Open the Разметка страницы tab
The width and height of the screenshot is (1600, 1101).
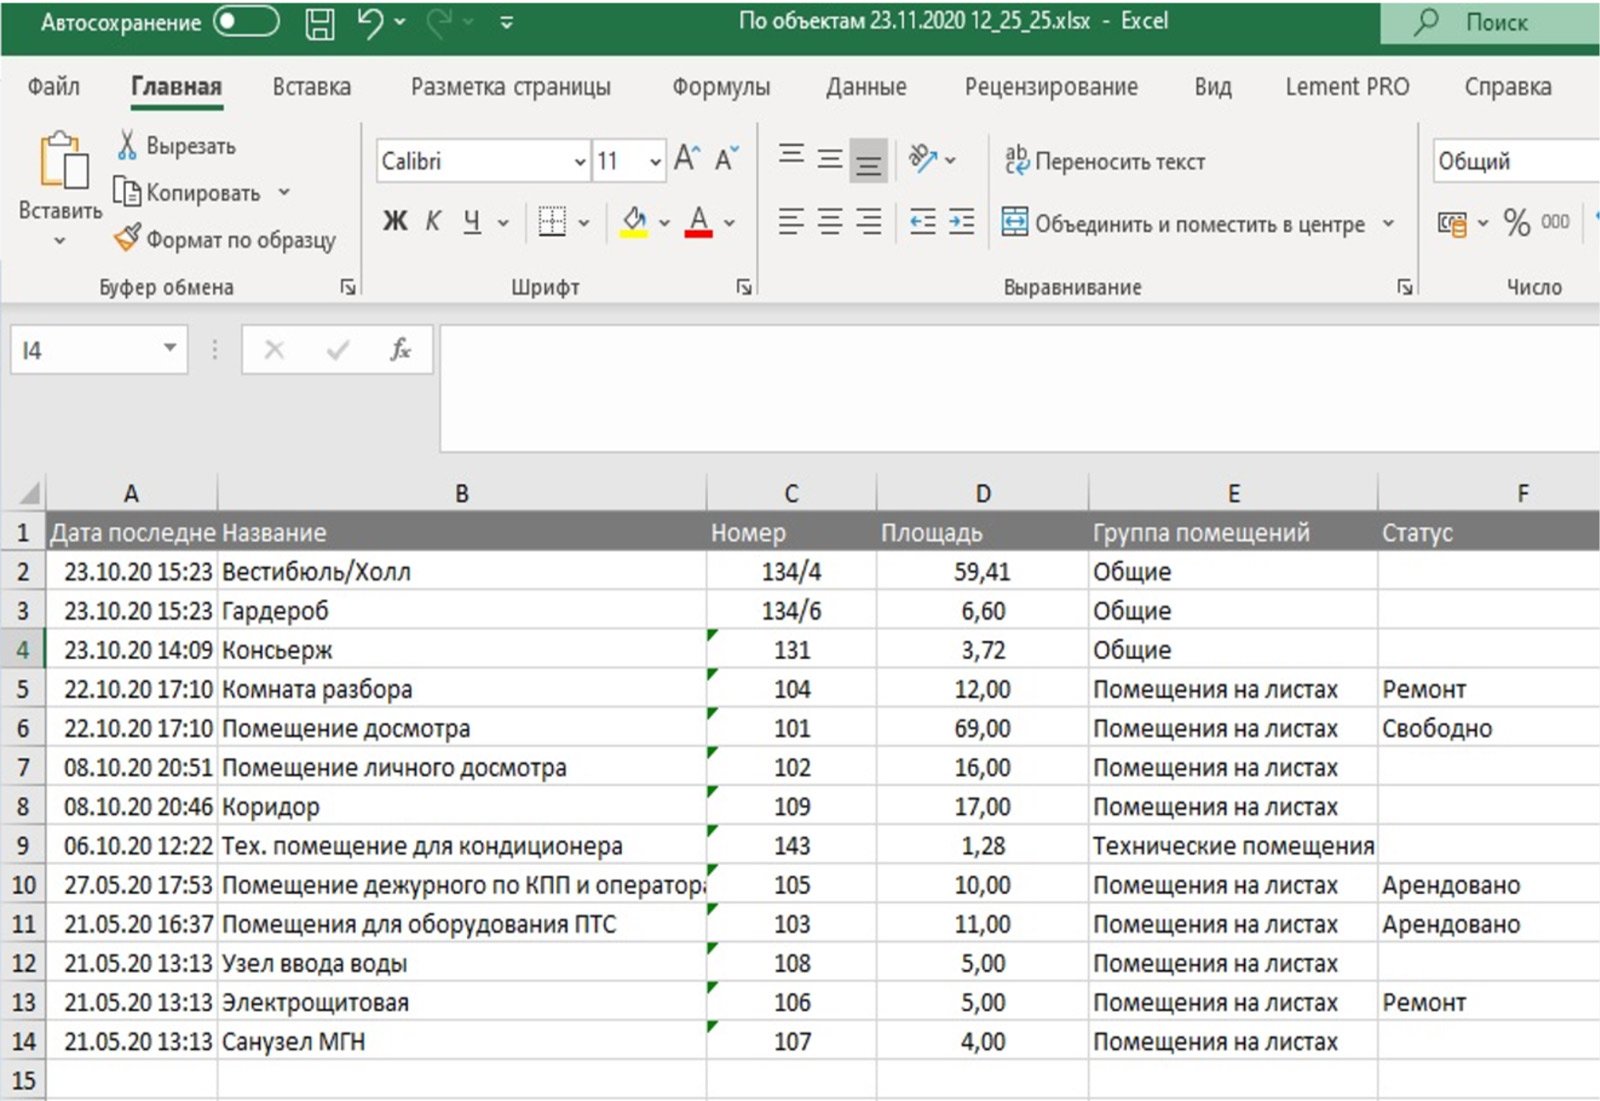511,87
